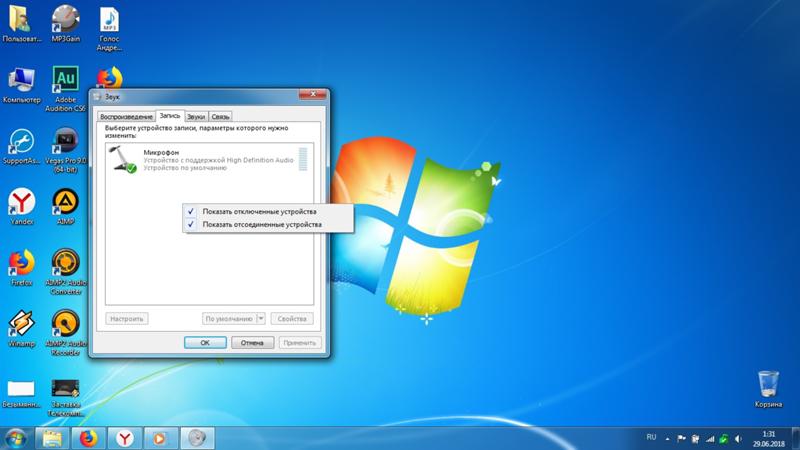This screenshot has height=450, width=800.
Task: Select the Голос Андре MP3 file icon
Action: (x=109, y=28)
